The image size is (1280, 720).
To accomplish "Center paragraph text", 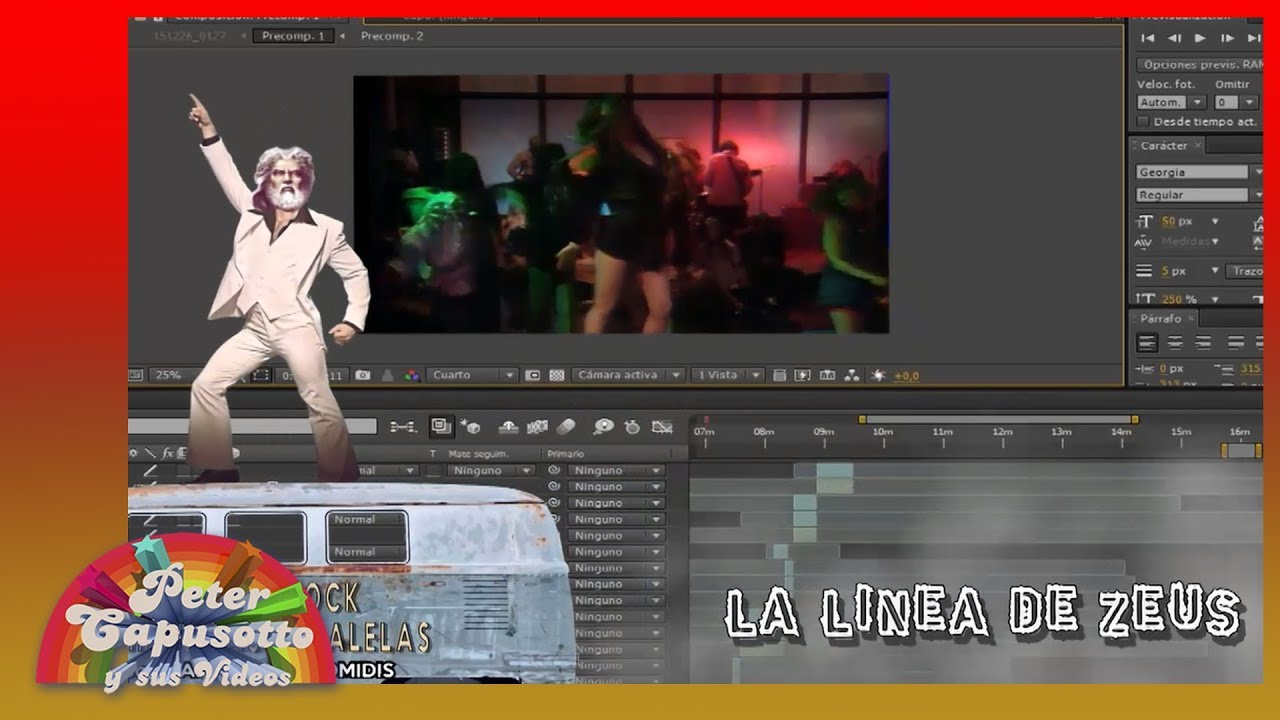I will coord(1175,342).
